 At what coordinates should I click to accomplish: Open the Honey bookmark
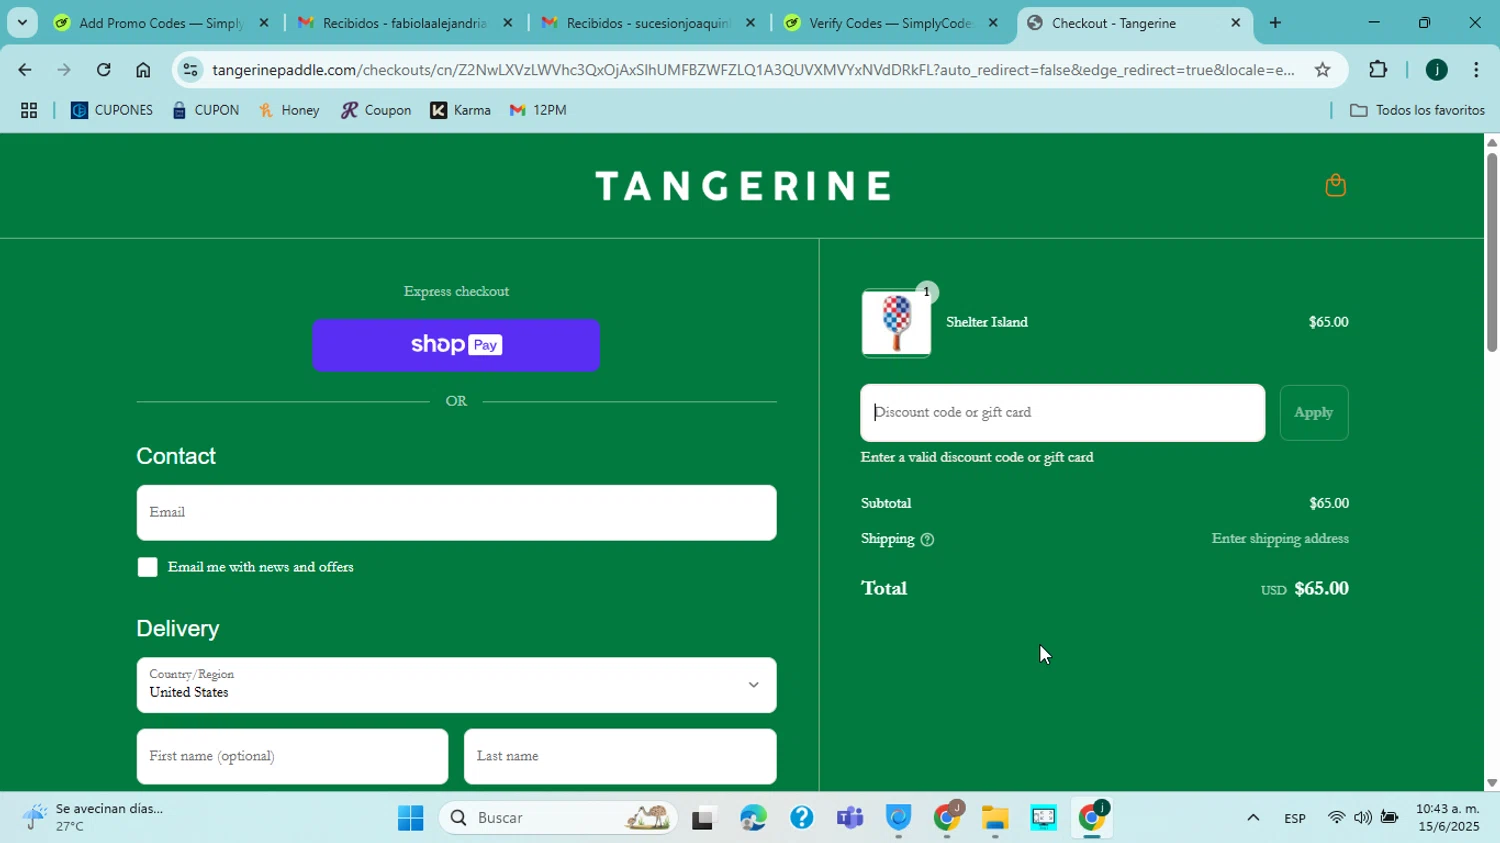(289, 111)
